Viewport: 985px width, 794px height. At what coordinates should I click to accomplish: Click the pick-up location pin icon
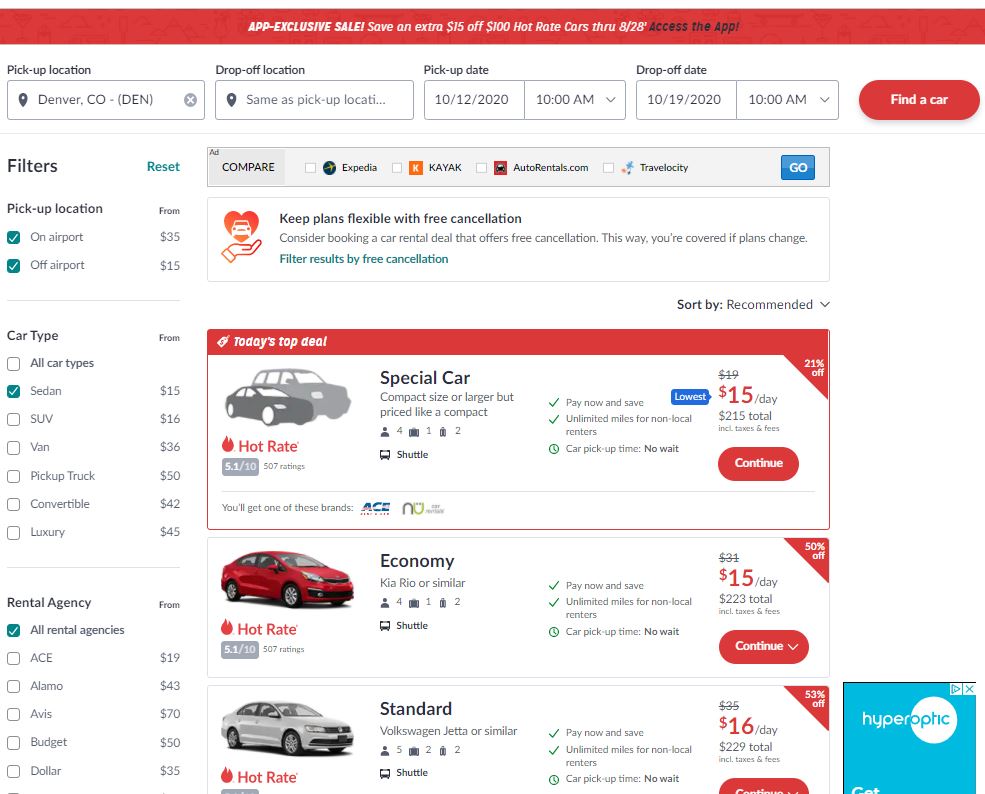point(23,100)
